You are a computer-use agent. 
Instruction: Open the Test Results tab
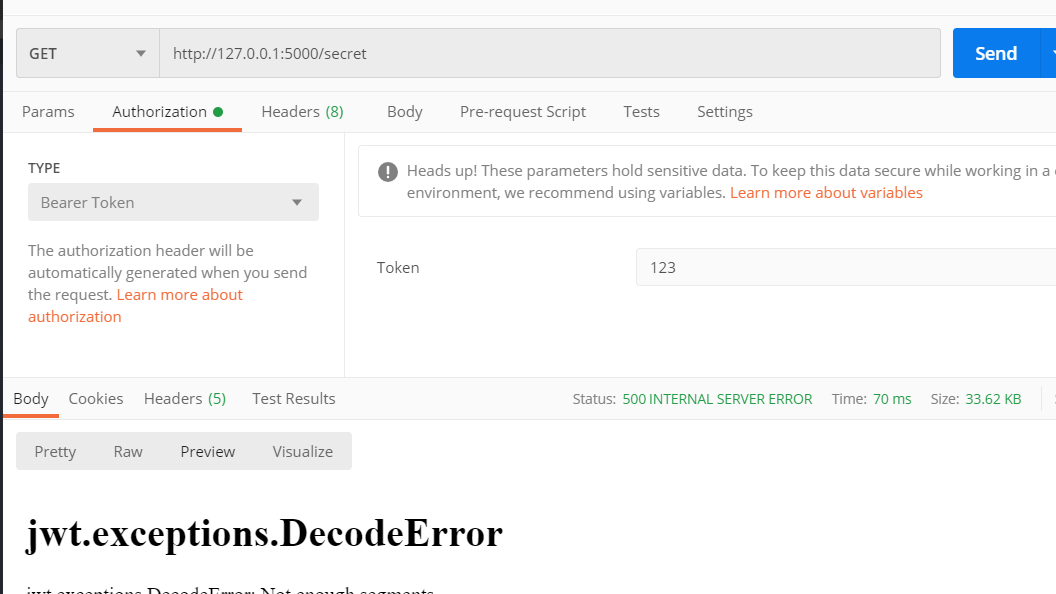coord(294,399)
